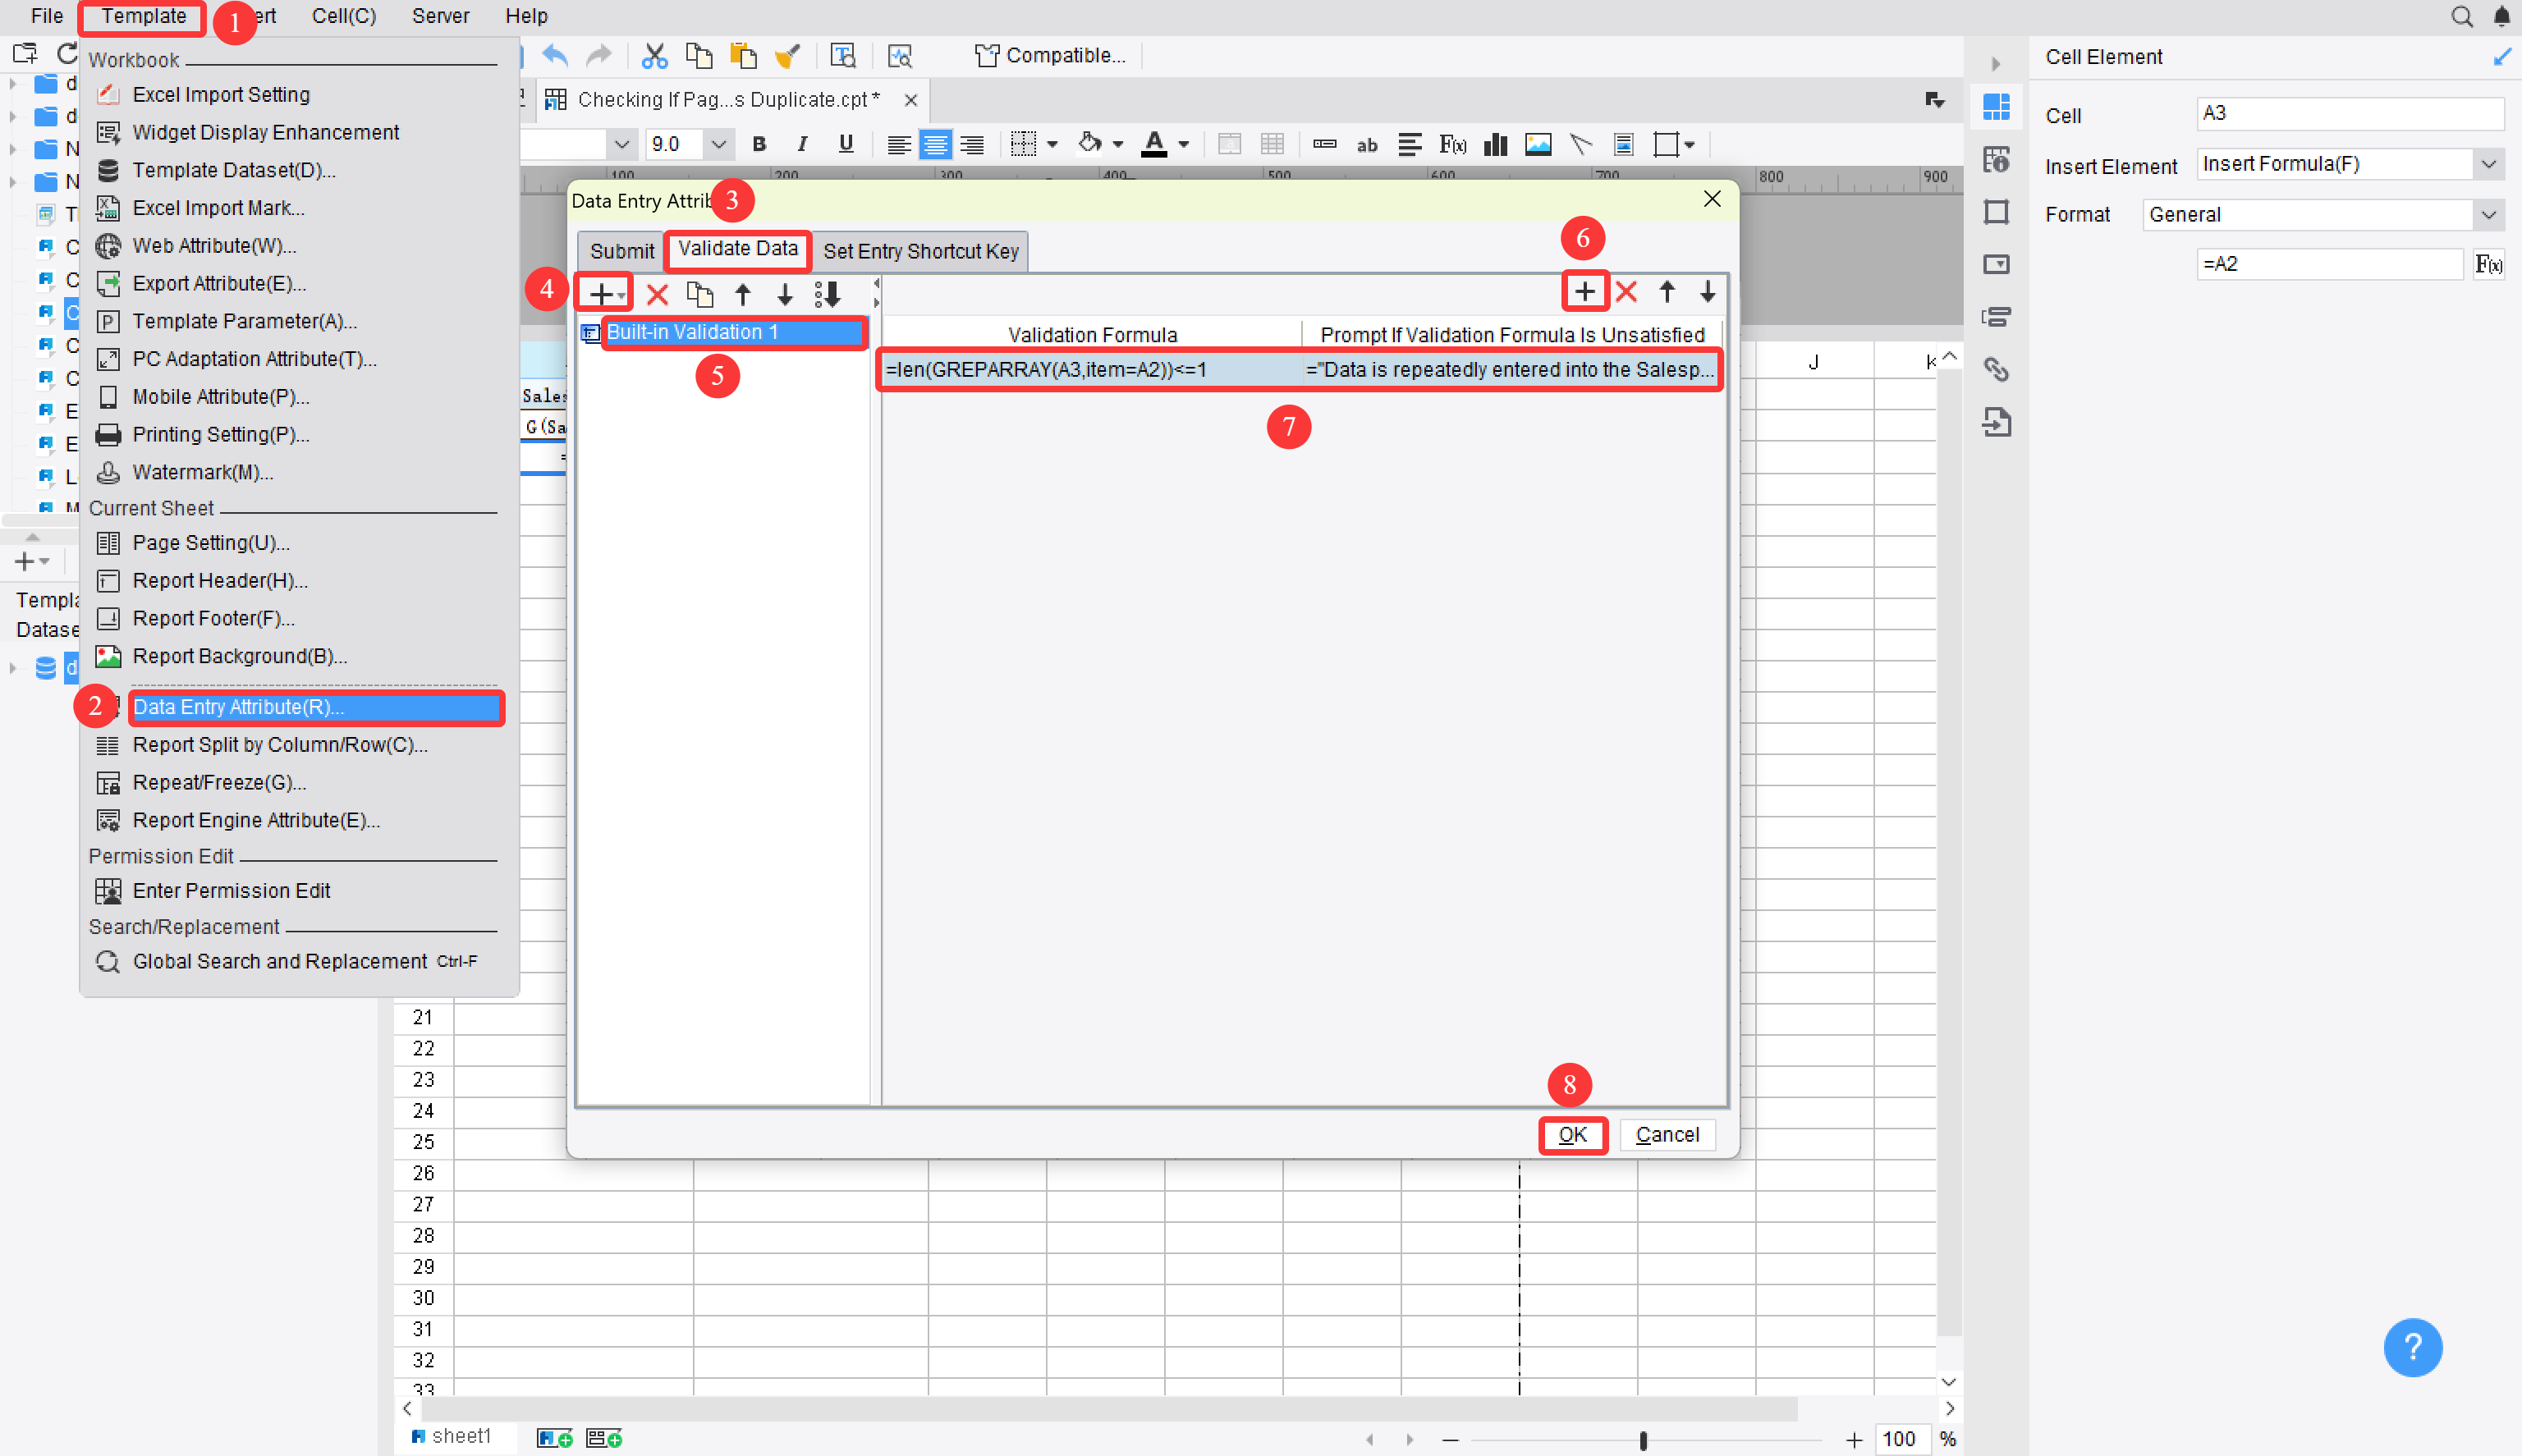Toggle Bold formatting button

[x=759, y=144]
